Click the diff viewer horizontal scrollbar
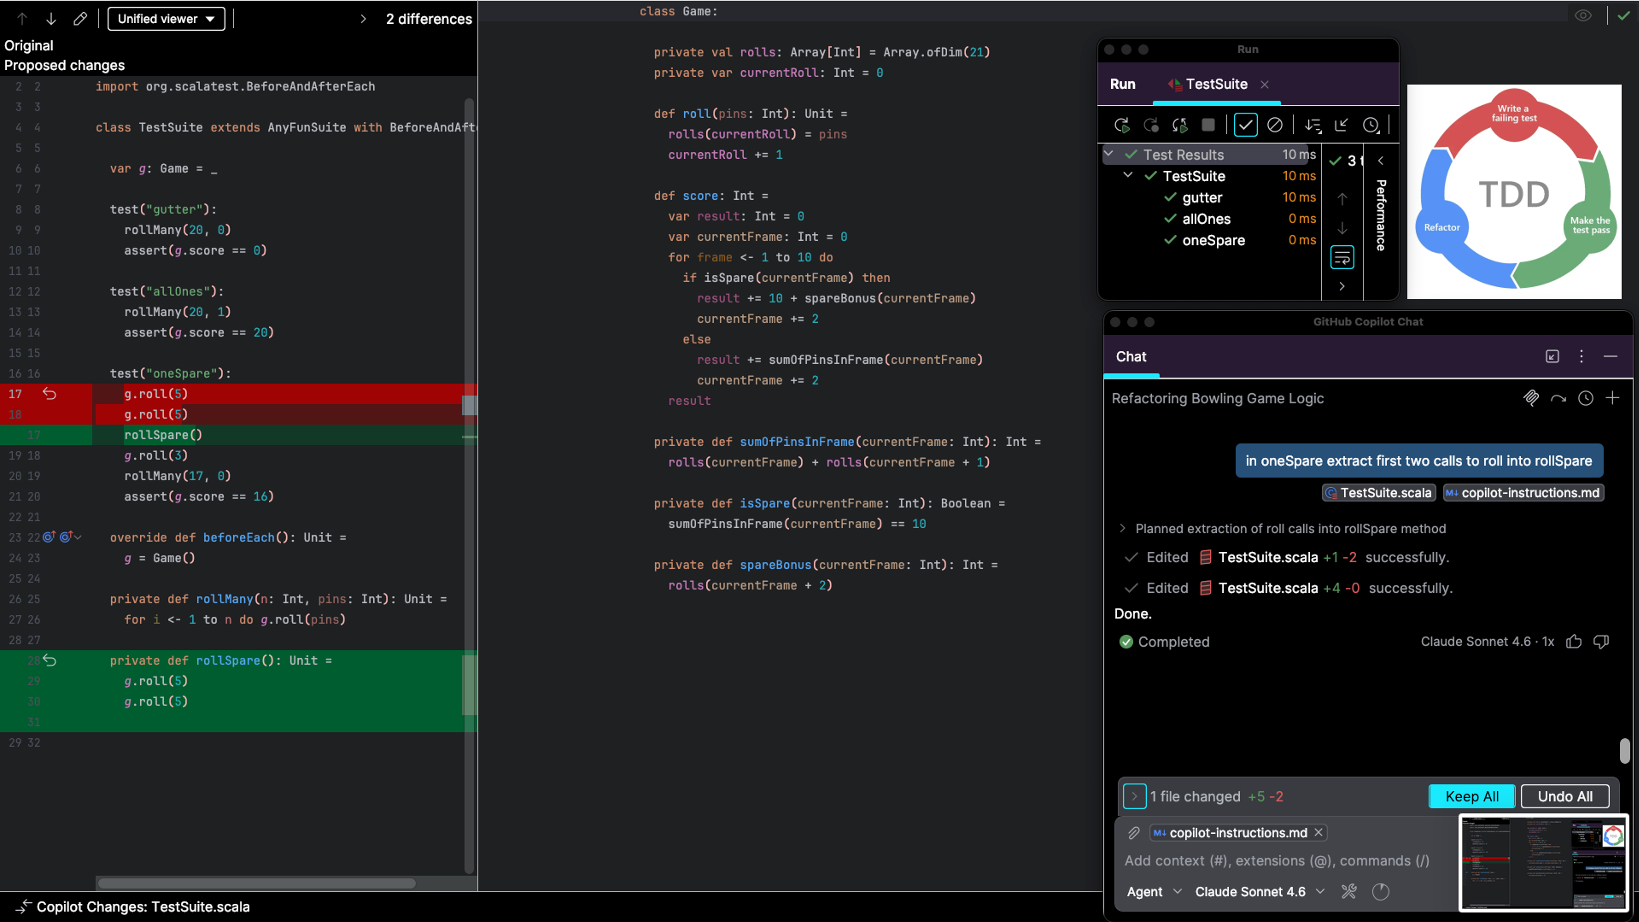The image size is (1639, 922). tap(256, 883)
